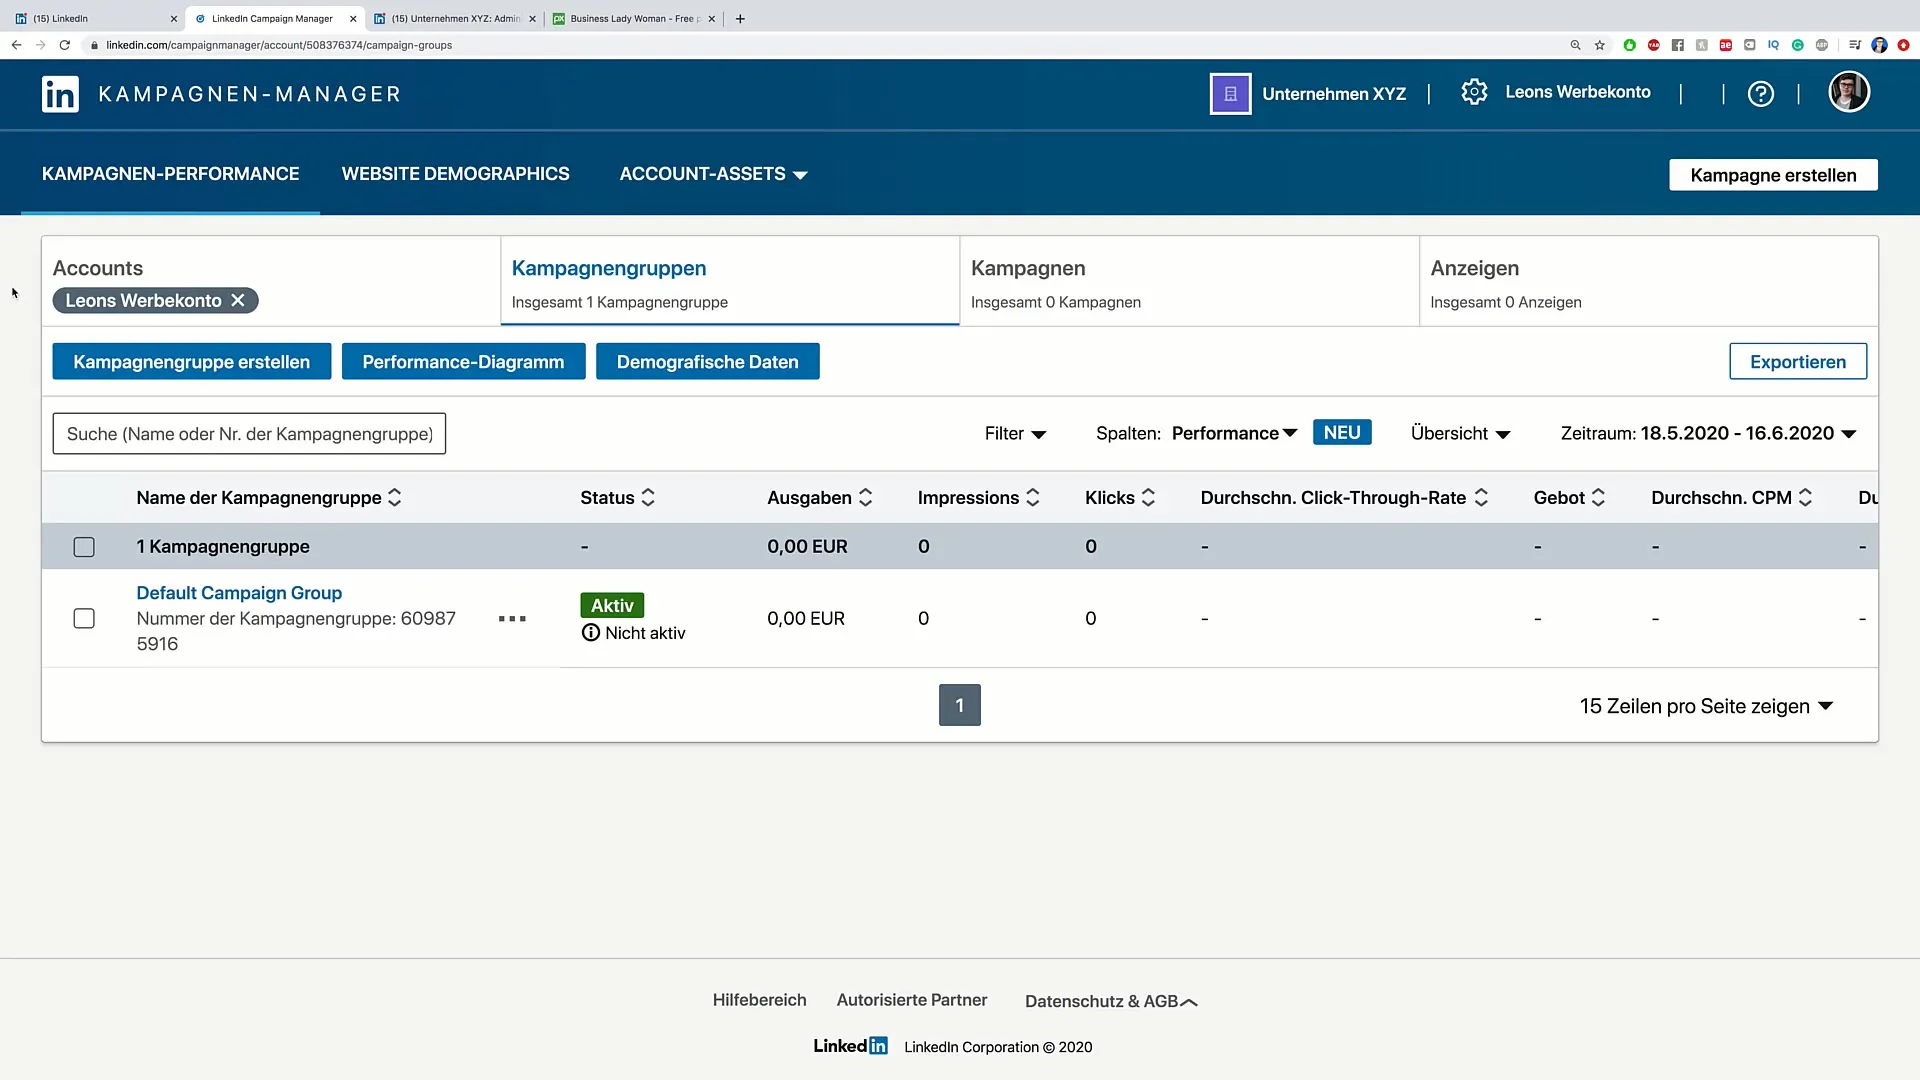Viewport: 1920px width, 1080px height.
Task: Change 15 Zeilen pro Seite setting
Action: (1706, 706)
